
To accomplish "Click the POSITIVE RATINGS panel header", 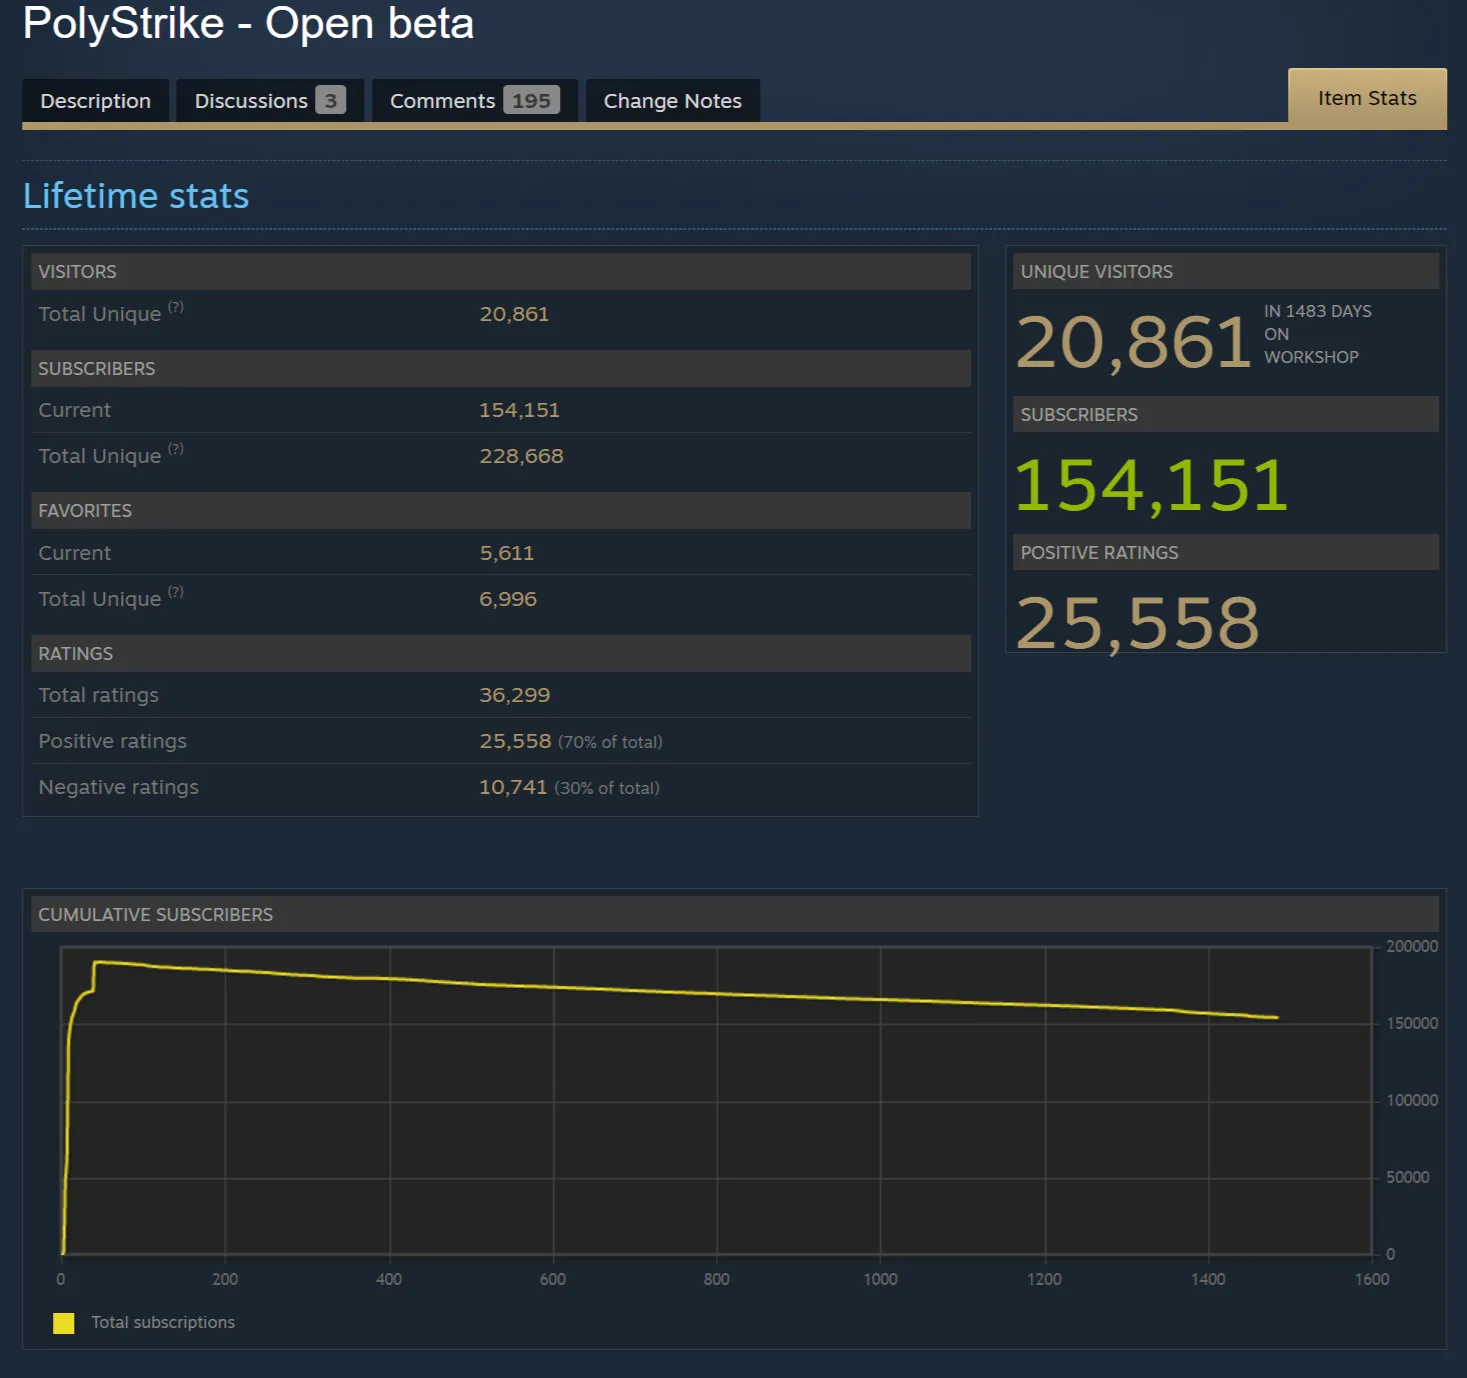I will (x=1226, y=552).
